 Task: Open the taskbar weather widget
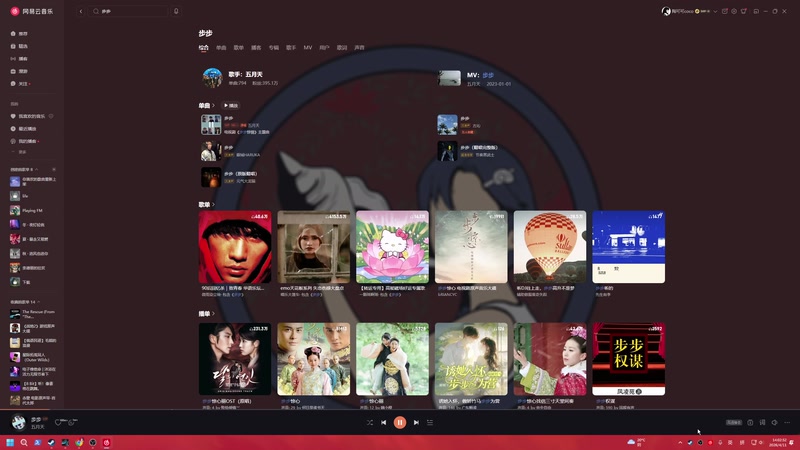click(636, 442)
